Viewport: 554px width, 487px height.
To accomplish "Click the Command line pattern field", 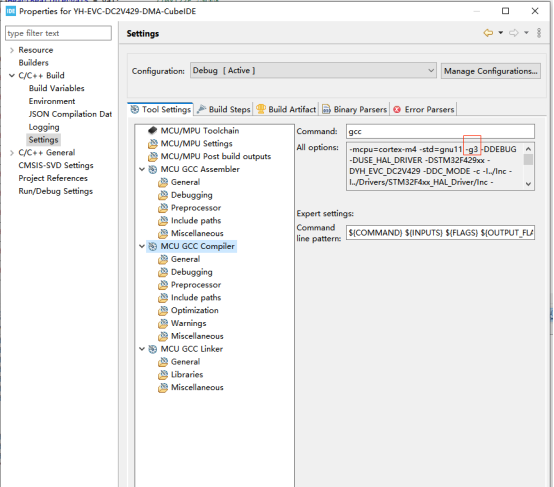I will 440,233.
